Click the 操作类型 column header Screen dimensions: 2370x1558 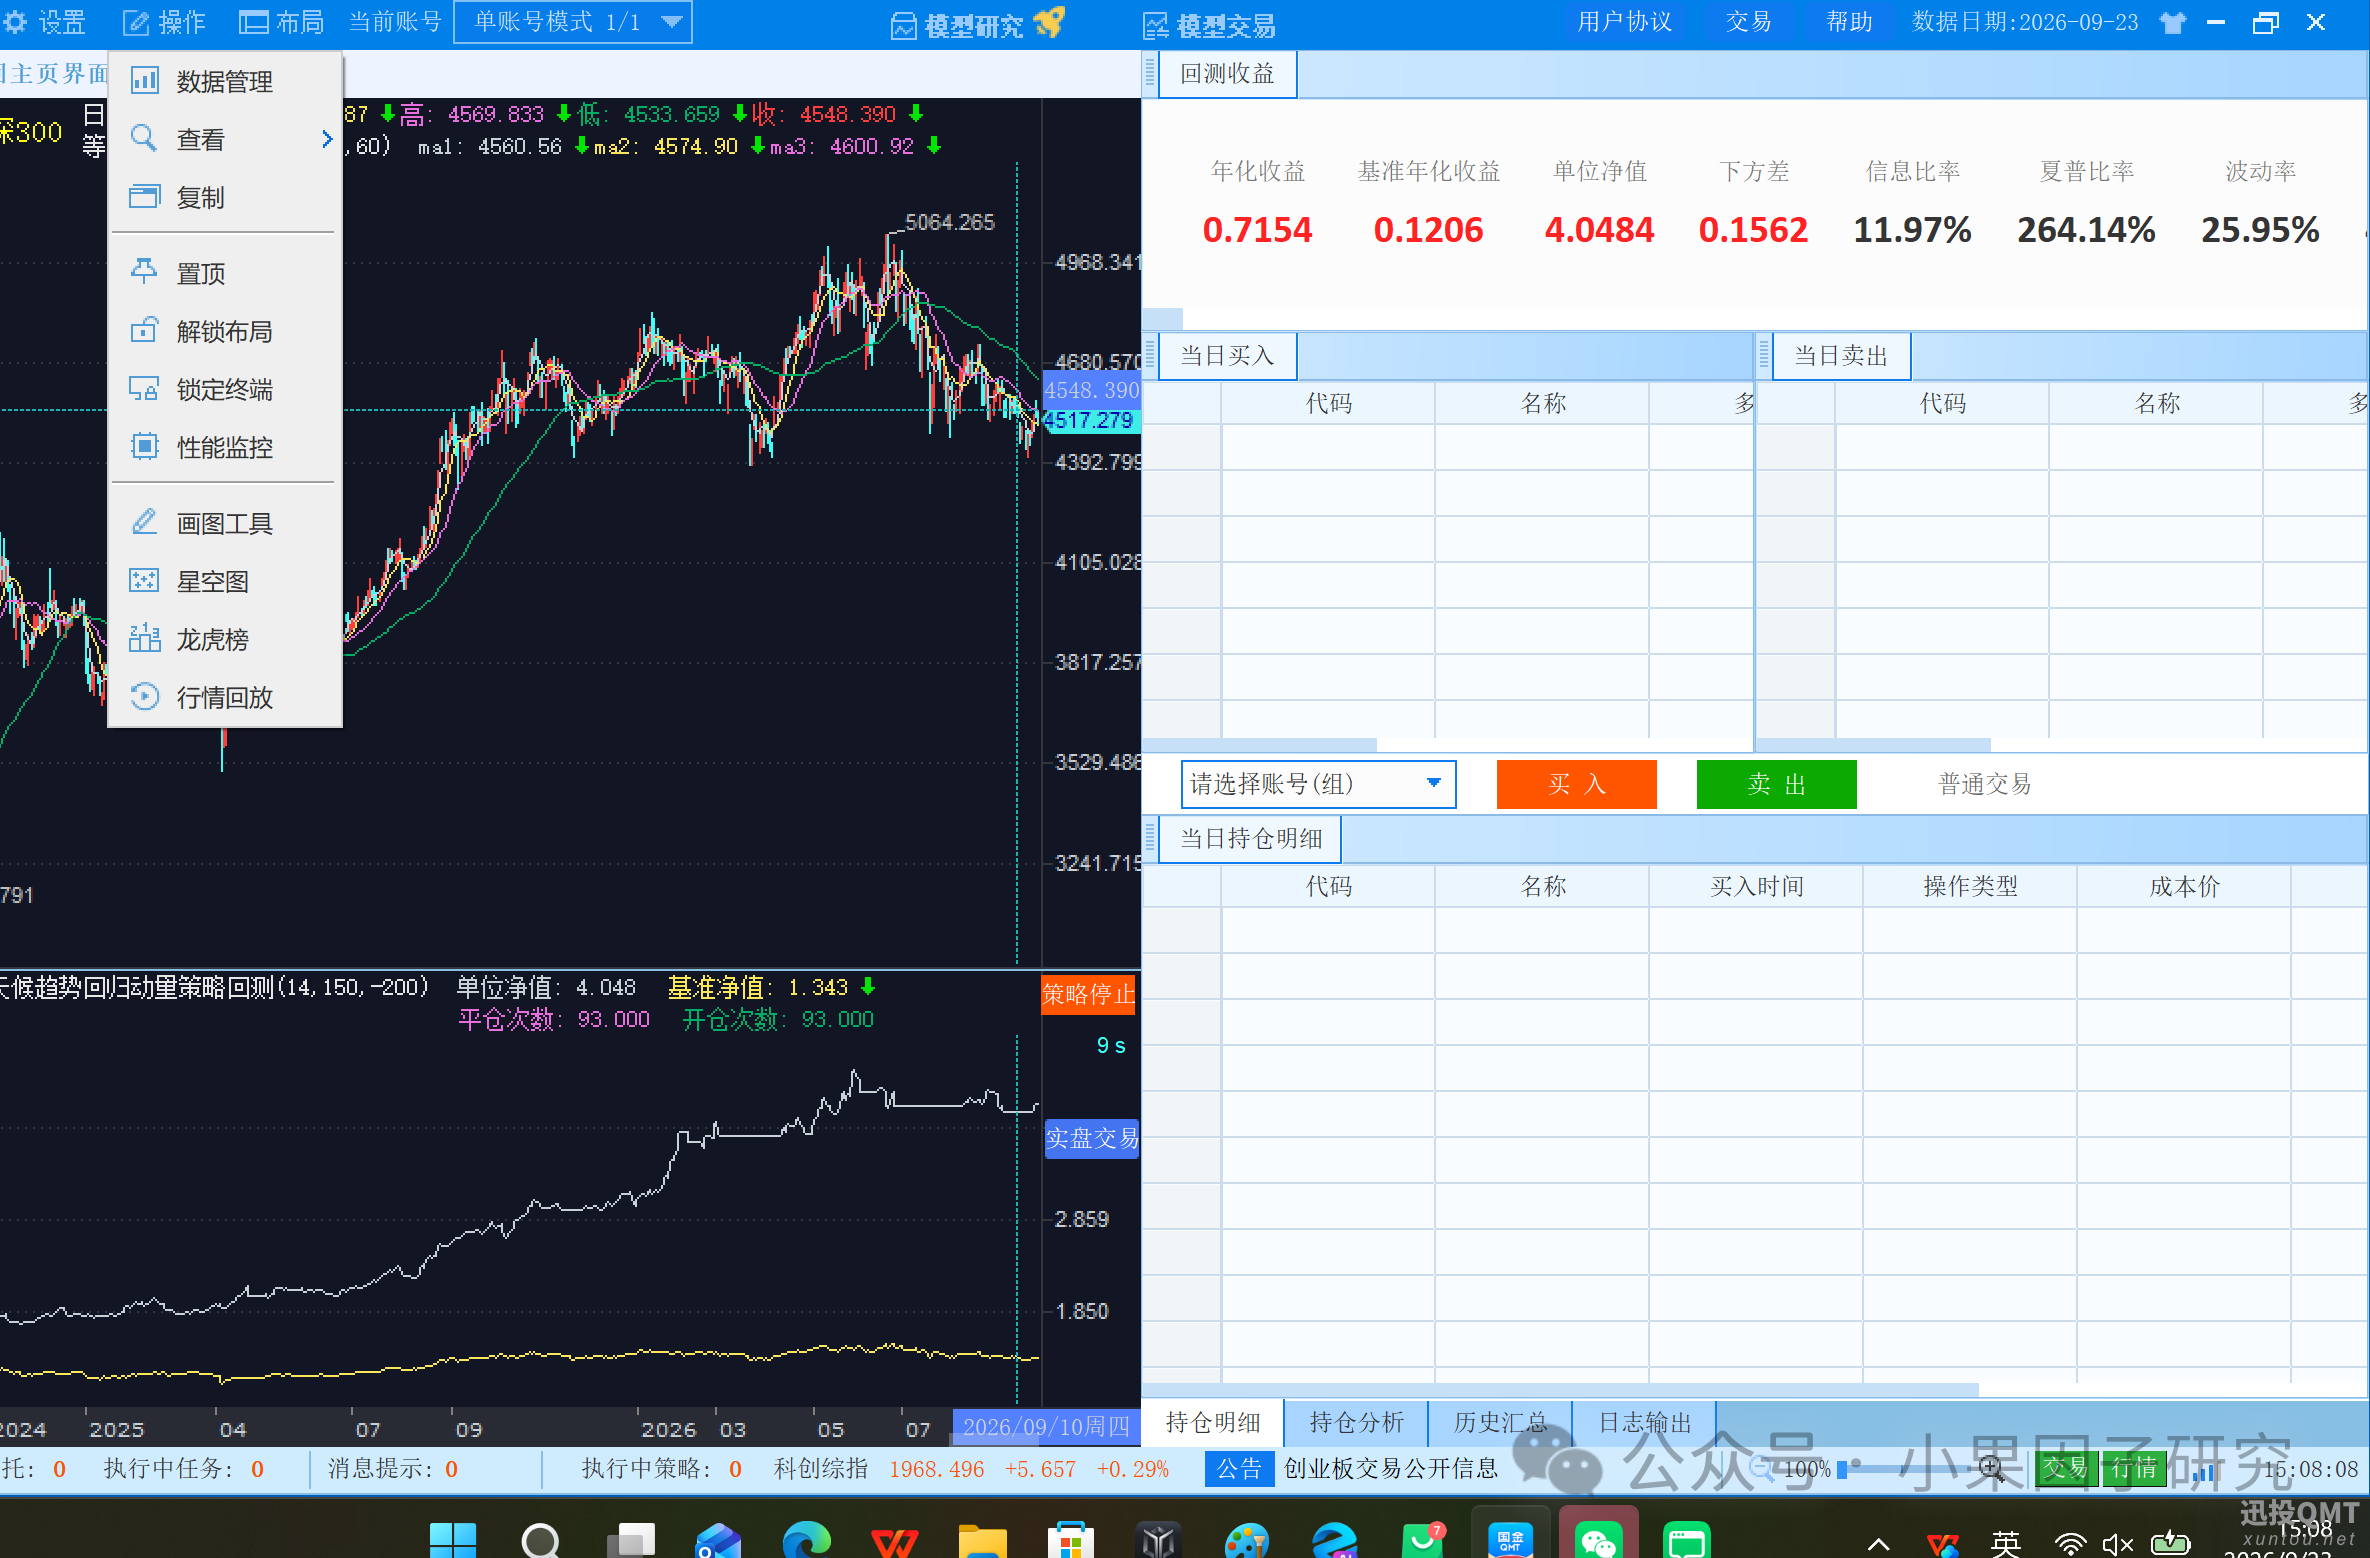click(1970, 886)
